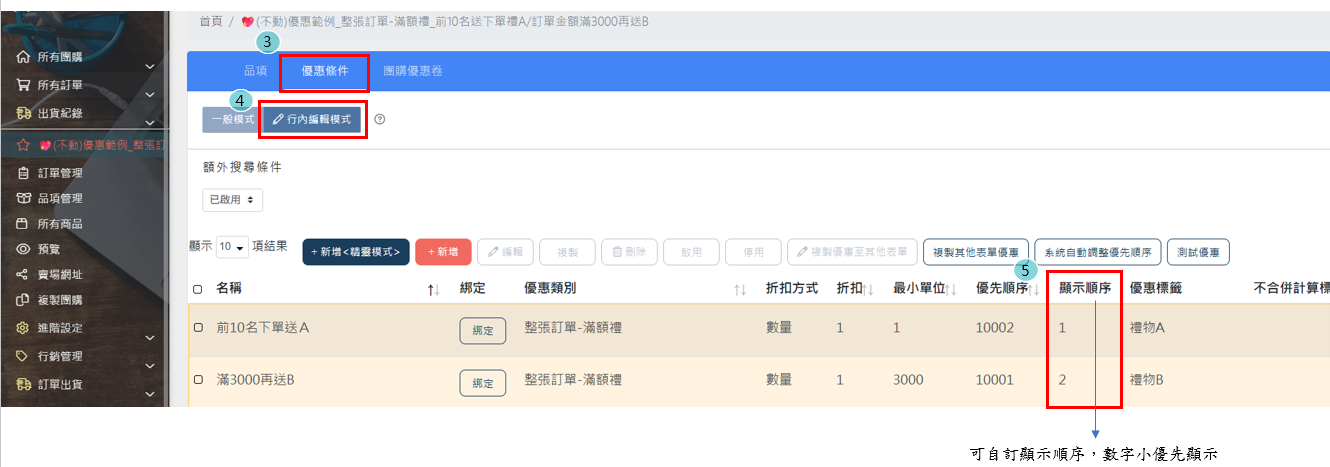
Task: Open the 顯示 10 results-per-page dropdown
Action: point(232,247)
